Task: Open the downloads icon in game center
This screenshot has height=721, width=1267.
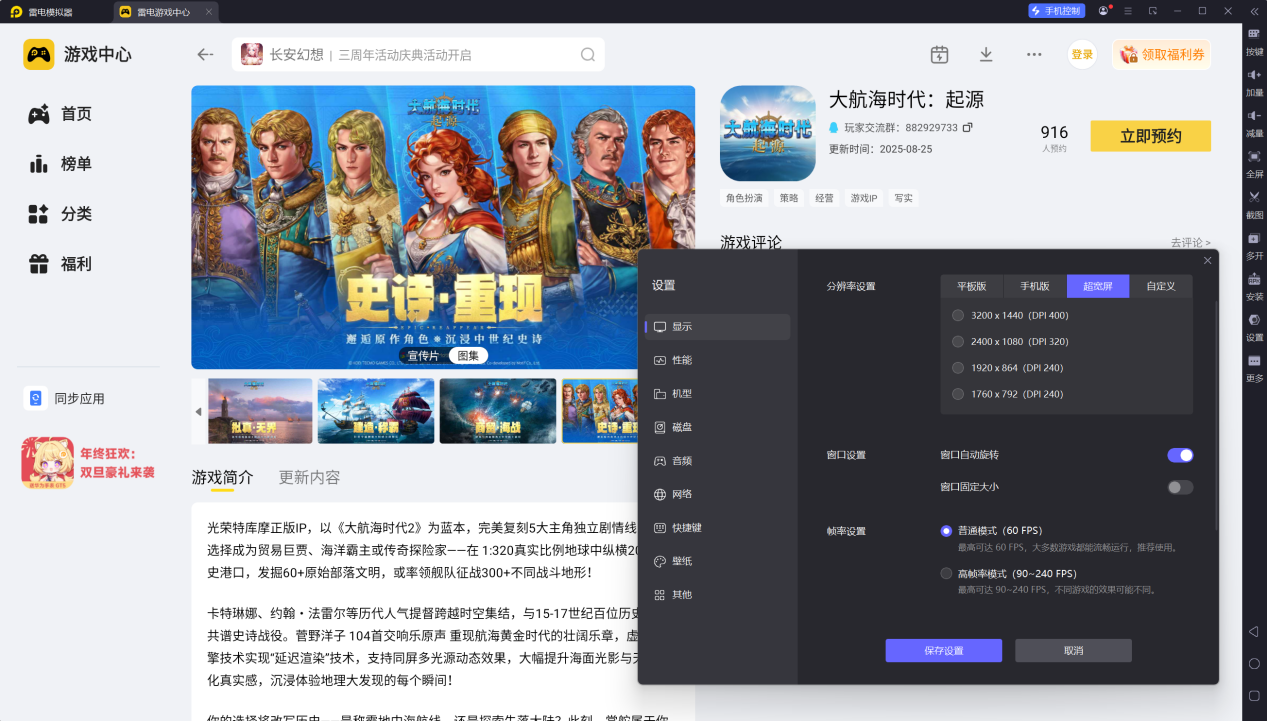Action: pyautogui.click(x=986, y=54)
